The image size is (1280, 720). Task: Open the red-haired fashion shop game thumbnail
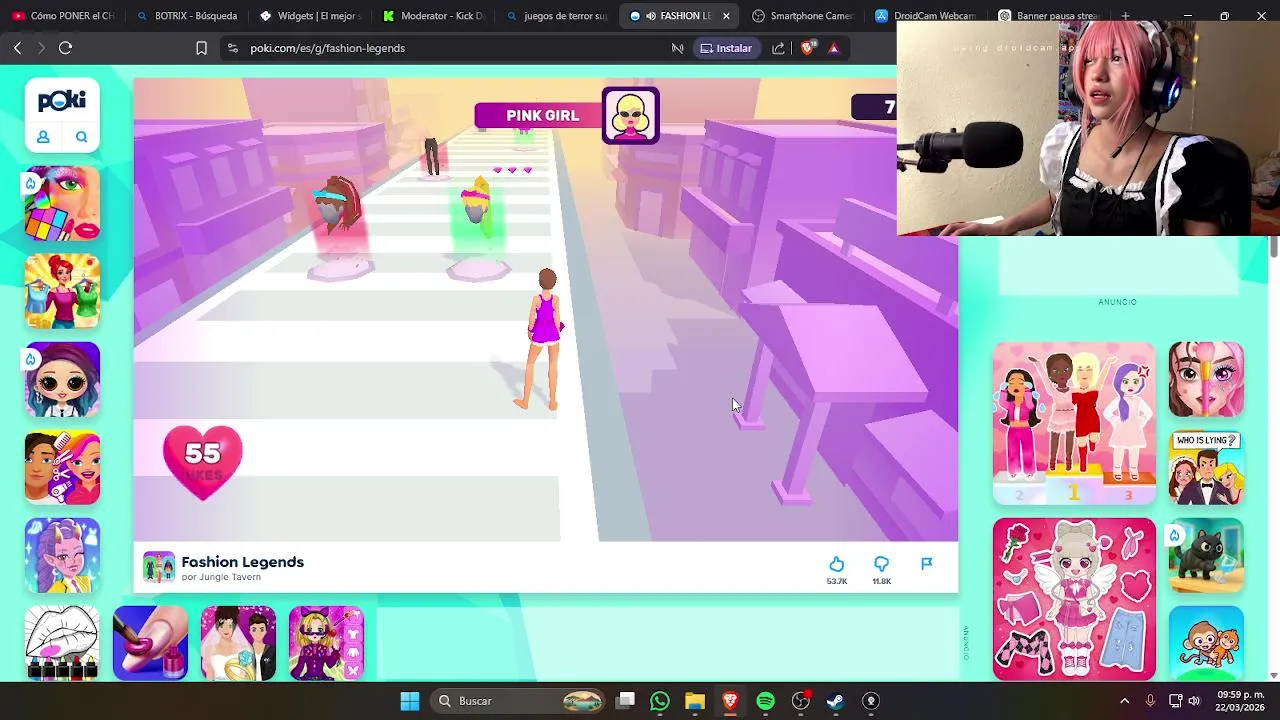(62, 291)
